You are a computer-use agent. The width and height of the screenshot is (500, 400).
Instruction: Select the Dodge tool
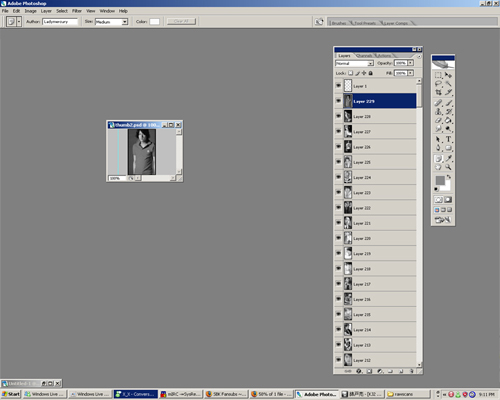[449, 129]
